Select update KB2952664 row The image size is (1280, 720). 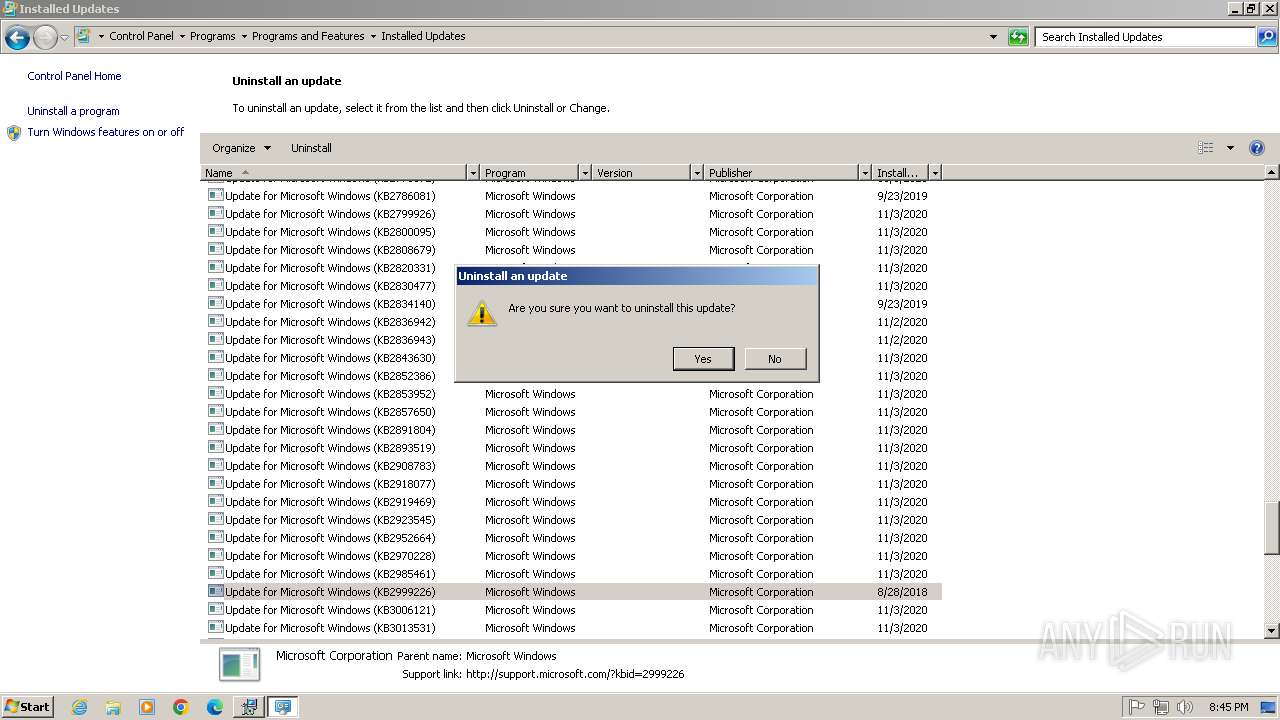click(571, 538)
